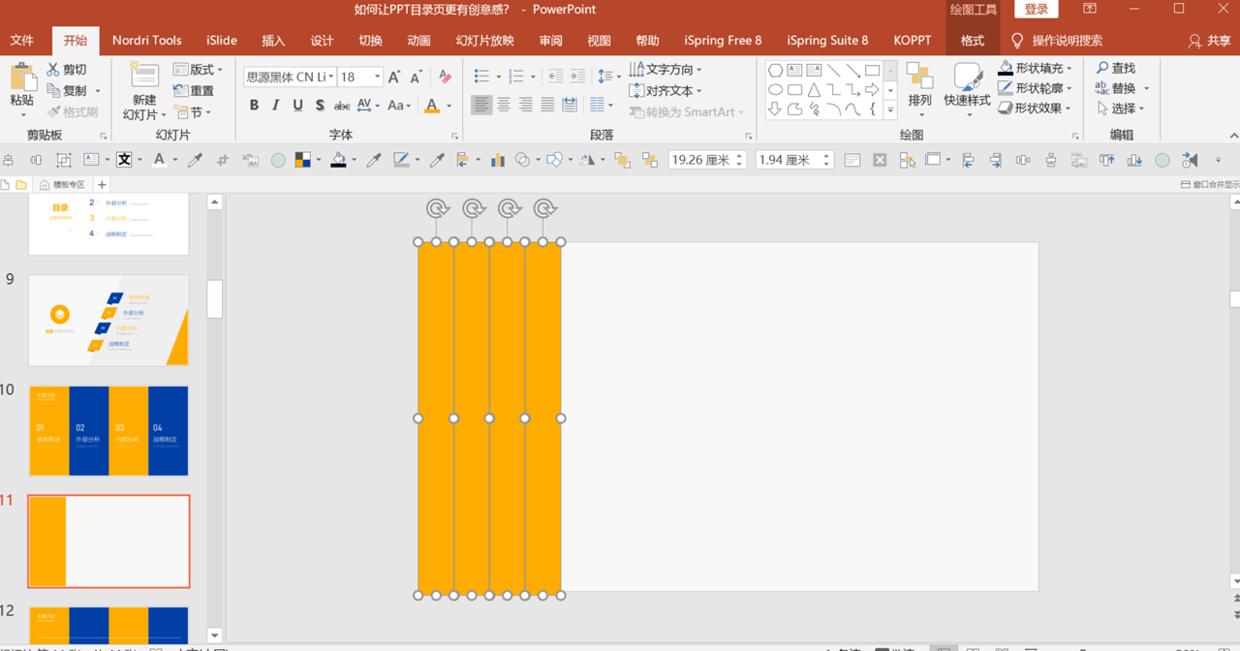1240x651 pixels.
Task: Click the increase font size icon
Action: 394,77
